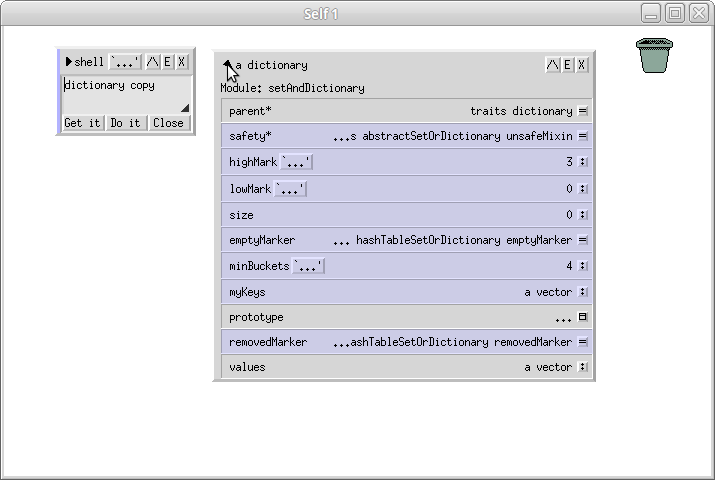Click 'a vector' value in values row
The width and height of the screenshot is (715, 480).
coord(548,367)
